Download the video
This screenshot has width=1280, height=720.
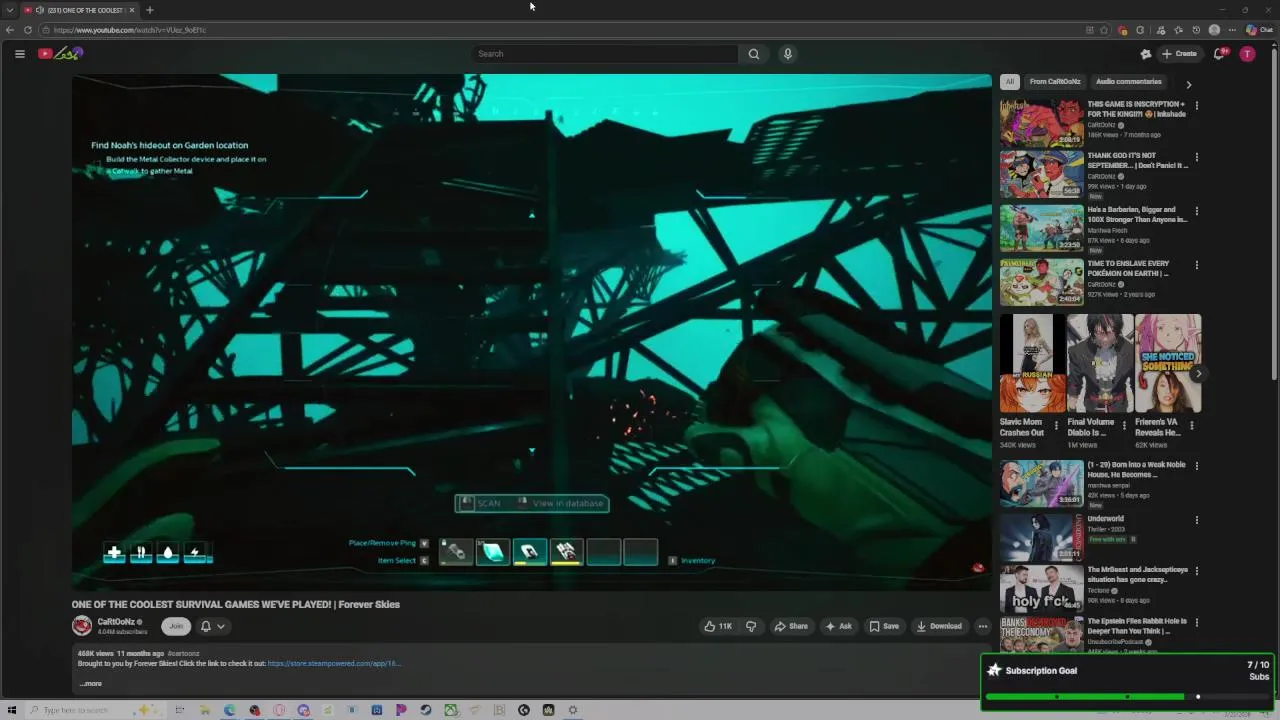pyautogui.click(x=939, y=626)
